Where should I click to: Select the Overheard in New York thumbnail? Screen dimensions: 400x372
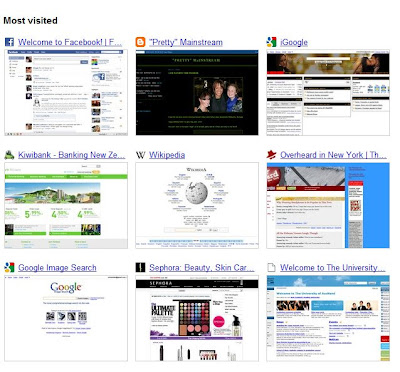(x=328, y=205)
